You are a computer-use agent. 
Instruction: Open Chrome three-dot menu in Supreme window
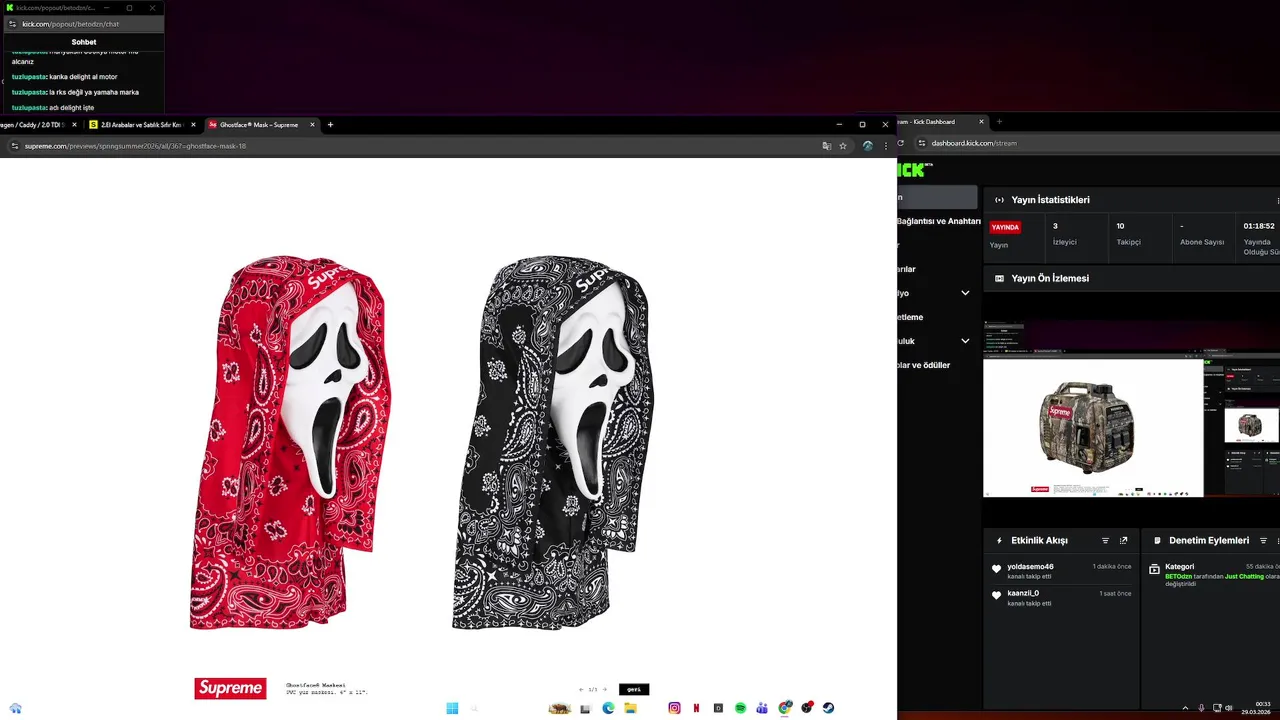point(885,146)
